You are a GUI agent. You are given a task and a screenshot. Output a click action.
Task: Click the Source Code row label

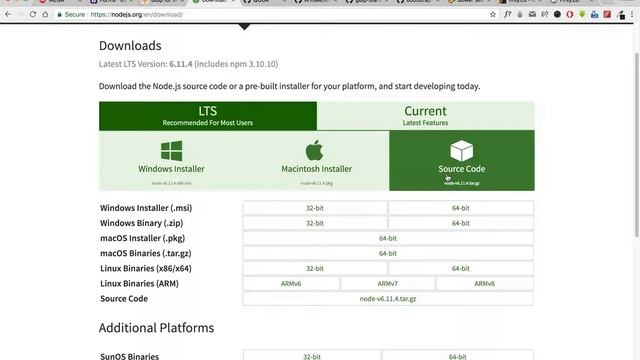click(124, 299)
